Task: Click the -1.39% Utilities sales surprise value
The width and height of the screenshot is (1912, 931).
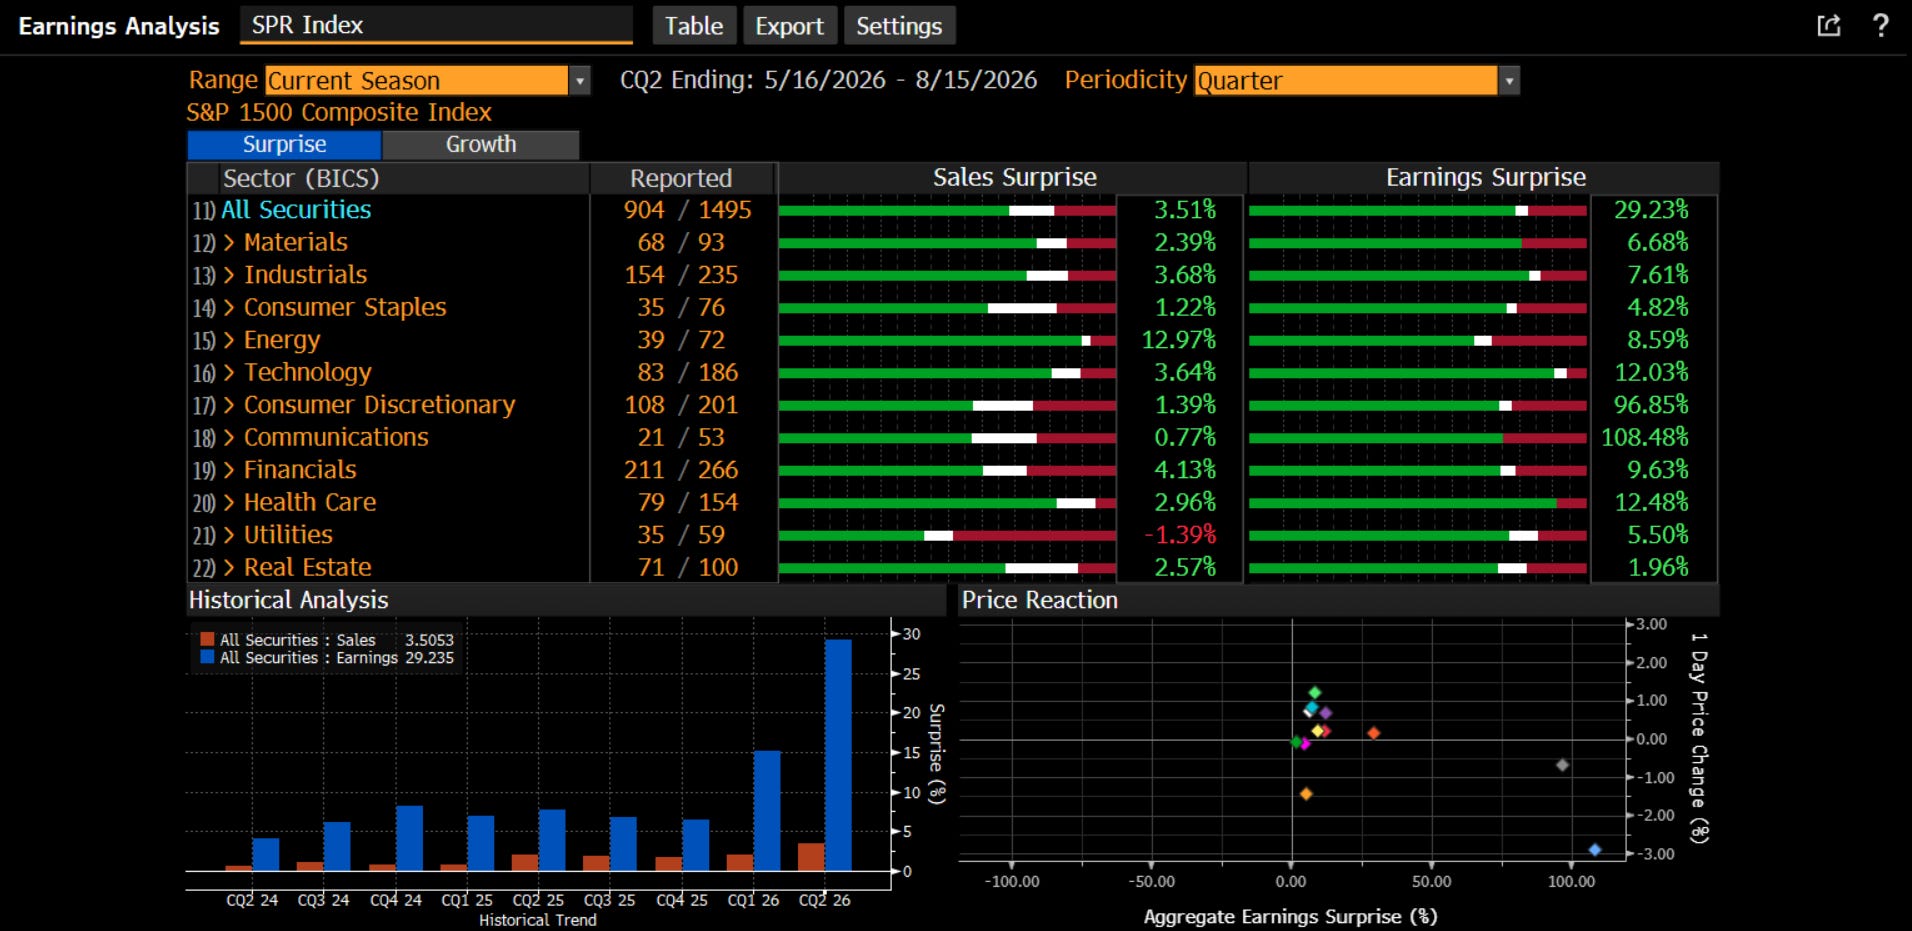Action: (1180, 535)
